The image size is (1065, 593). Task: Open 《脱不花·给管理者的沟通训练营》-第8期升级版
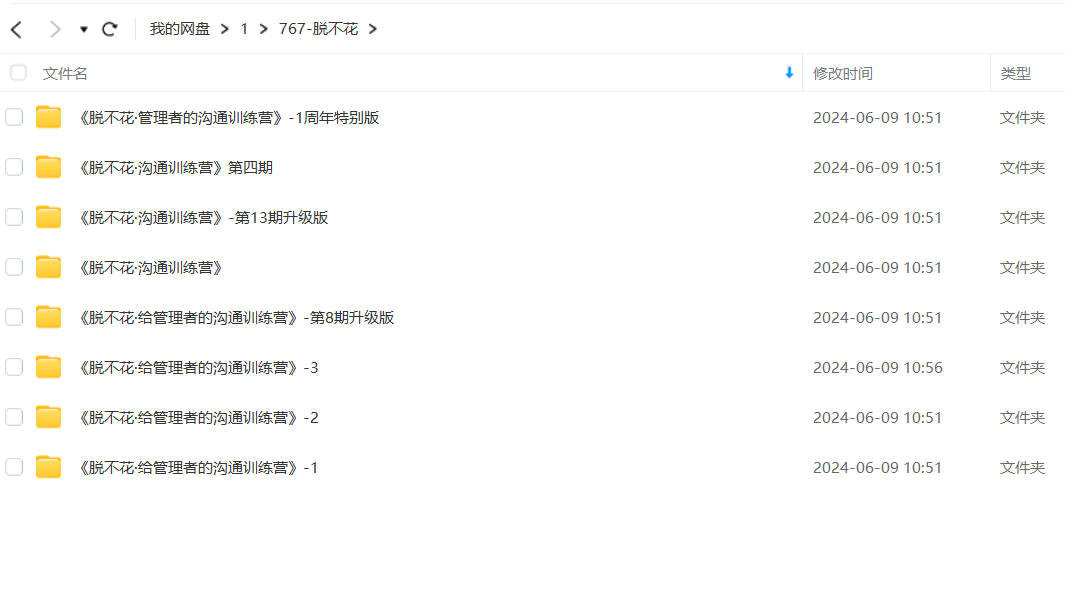(234, 318)
